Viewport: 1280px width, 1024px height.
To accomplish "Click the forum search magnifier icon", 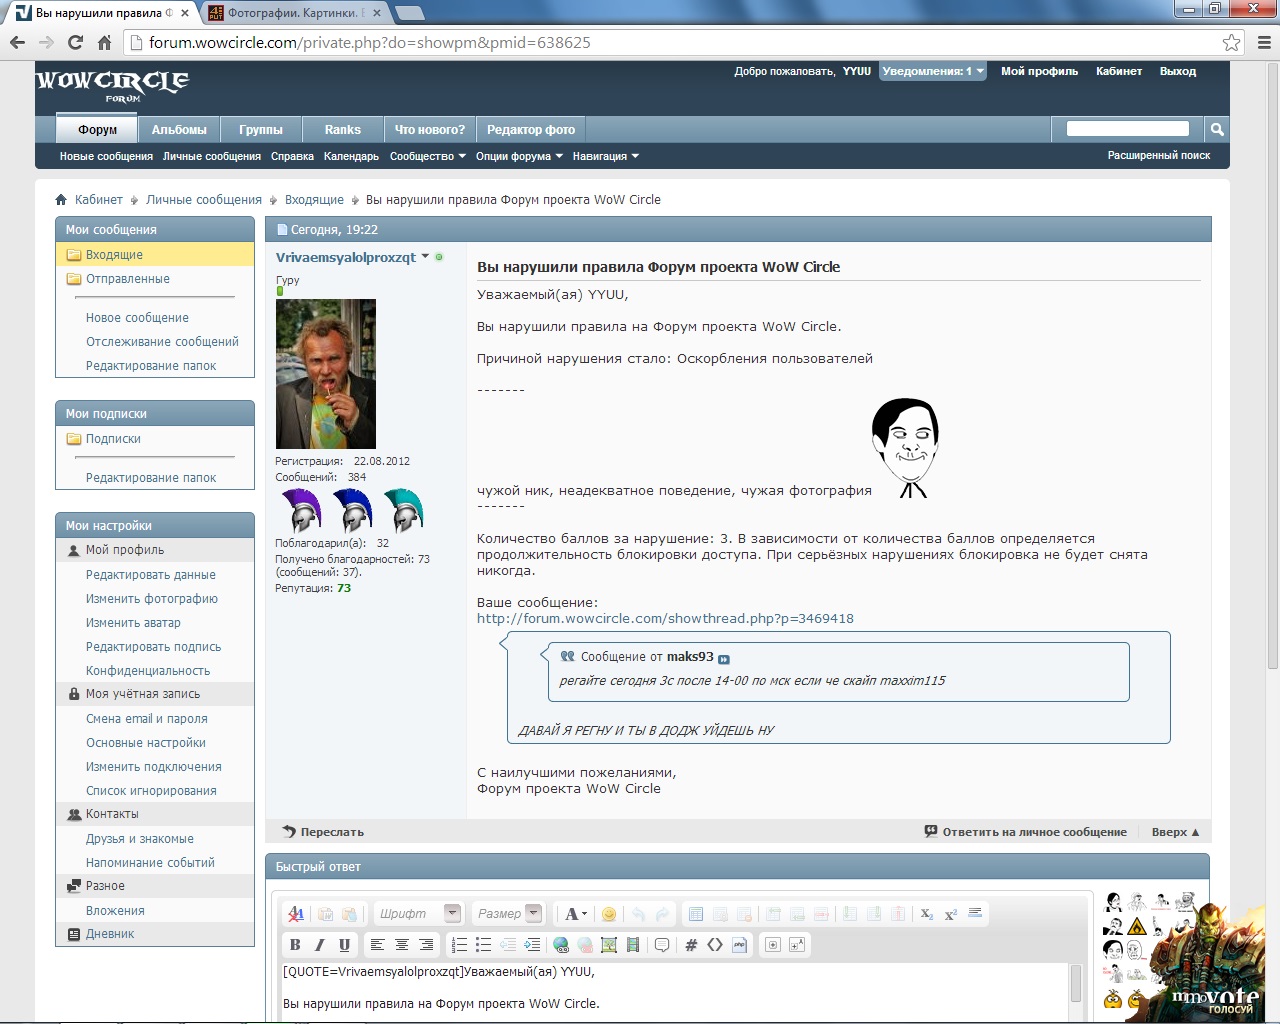I will [x=1217, y=129].
